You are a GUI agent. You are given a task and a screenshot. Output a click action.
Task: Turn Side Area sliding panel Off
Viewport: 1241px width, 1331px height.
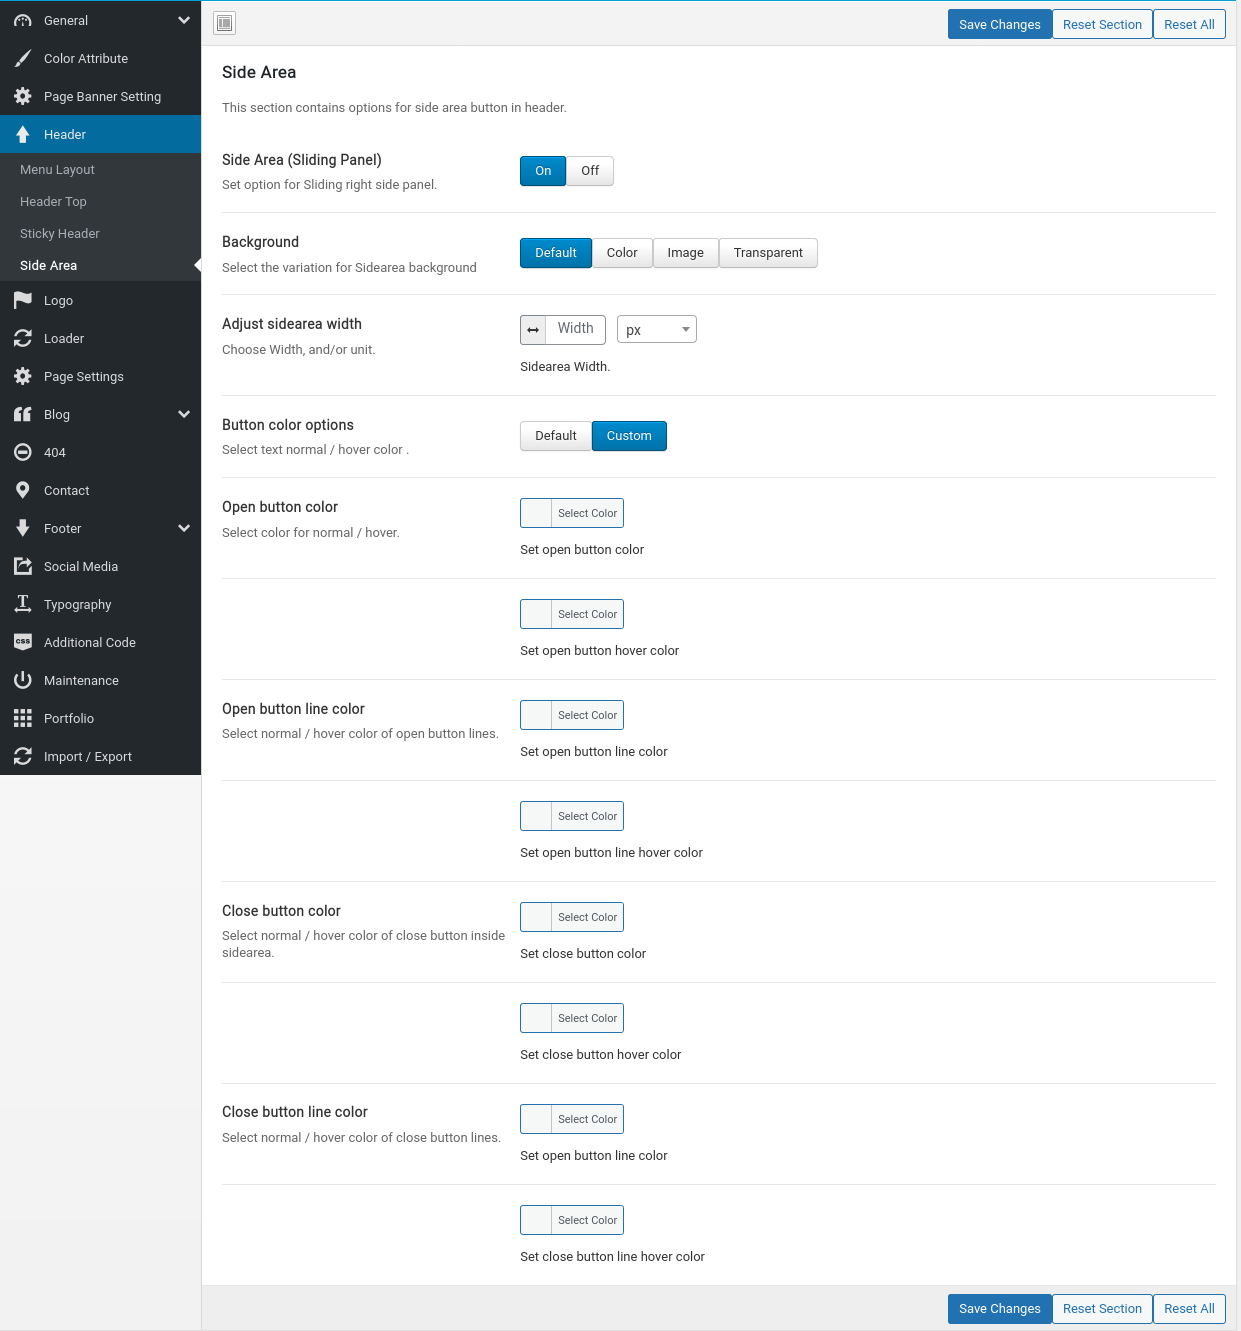590,171
